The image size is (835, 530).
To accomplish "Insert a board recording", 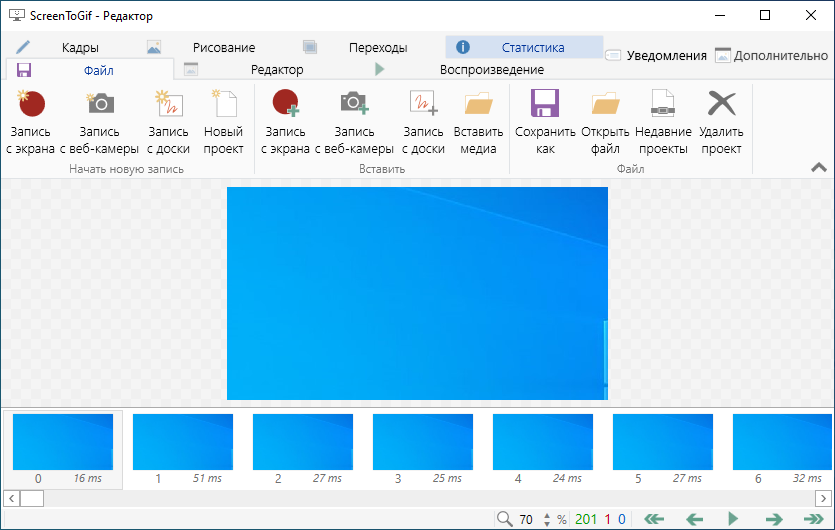I will (423, 123).
